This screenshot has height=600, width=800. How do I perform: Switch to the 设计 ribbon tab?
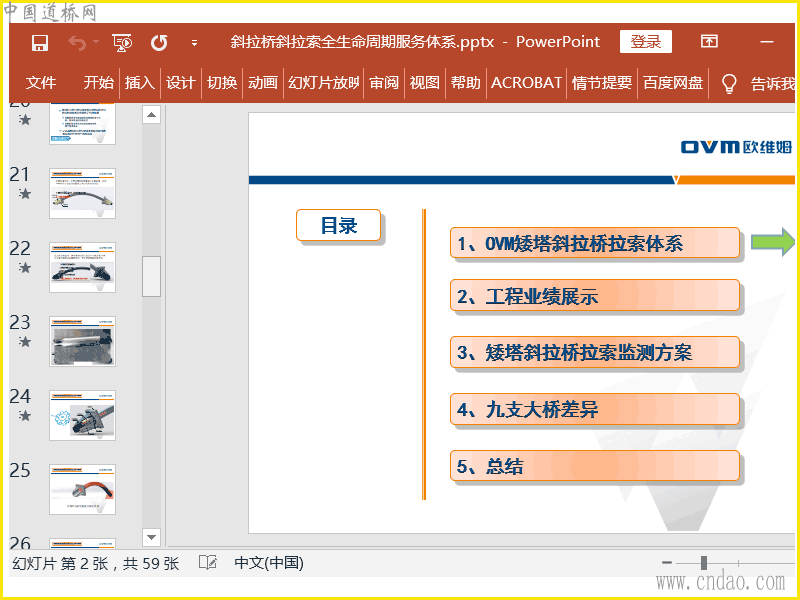pyautogui.click(x=181, y=82)
